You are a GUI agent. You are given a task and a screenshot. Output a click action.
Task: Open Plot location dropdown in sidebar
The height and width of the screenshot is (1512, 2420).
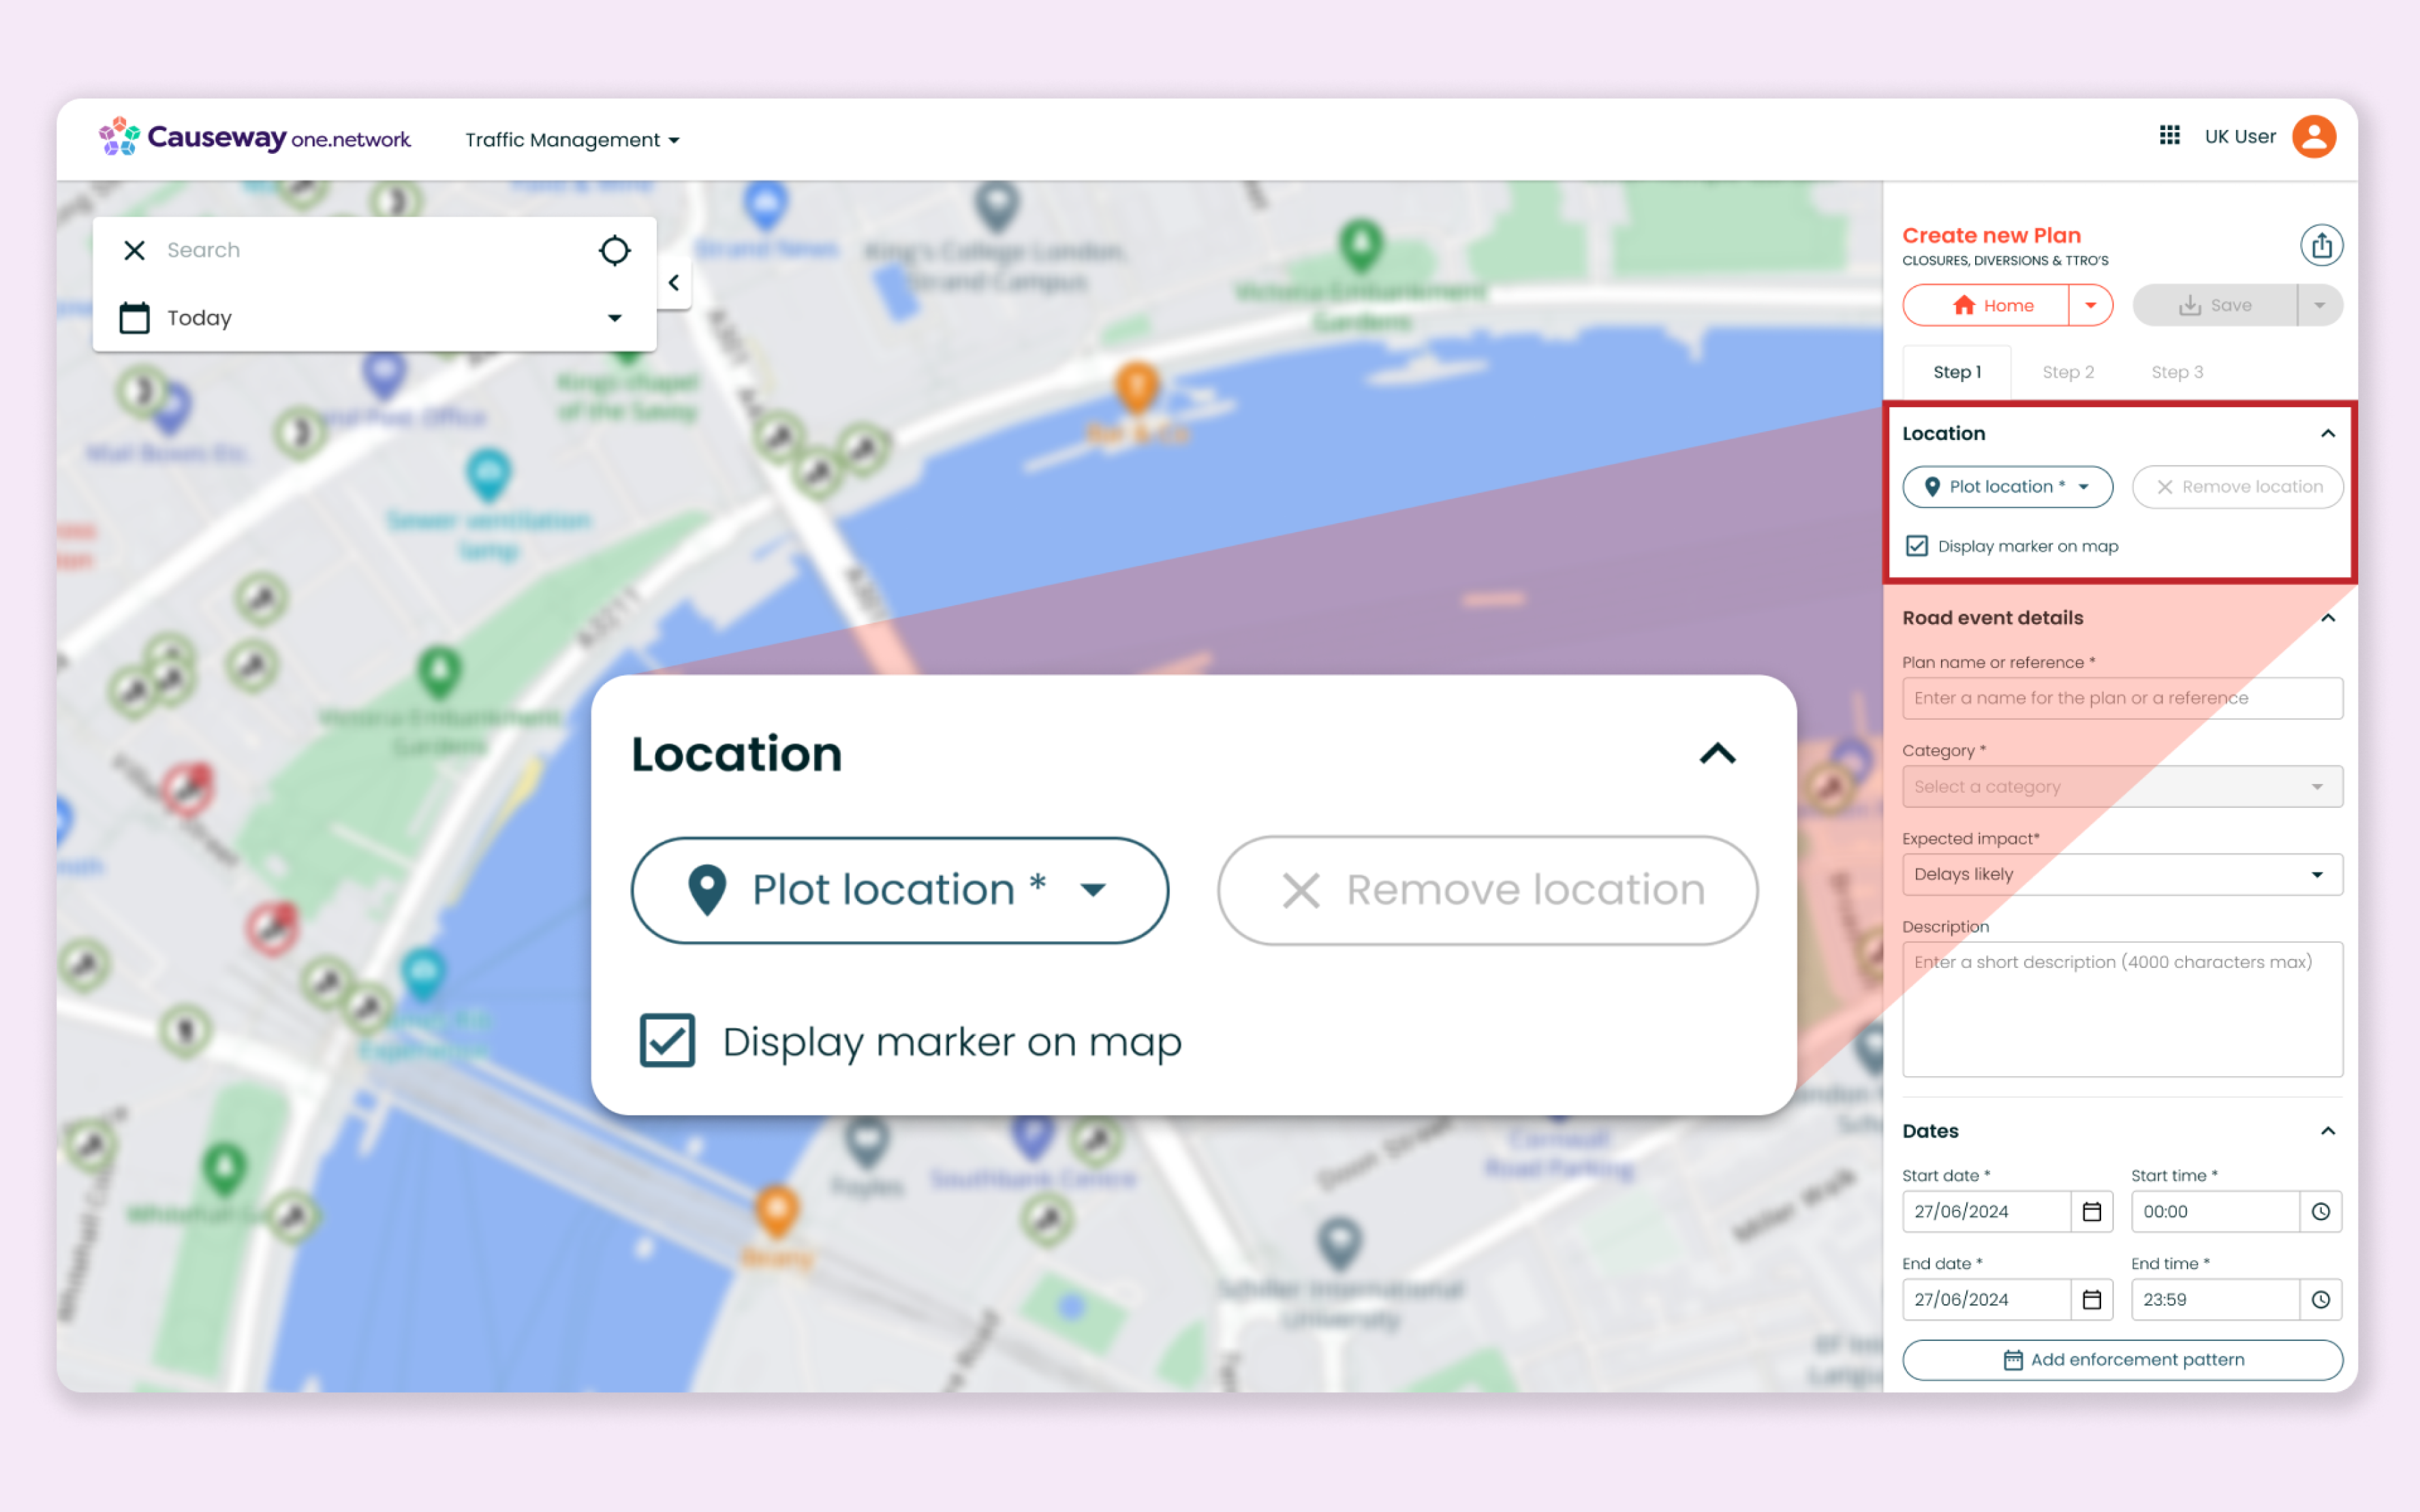[x=2007, y=487]
